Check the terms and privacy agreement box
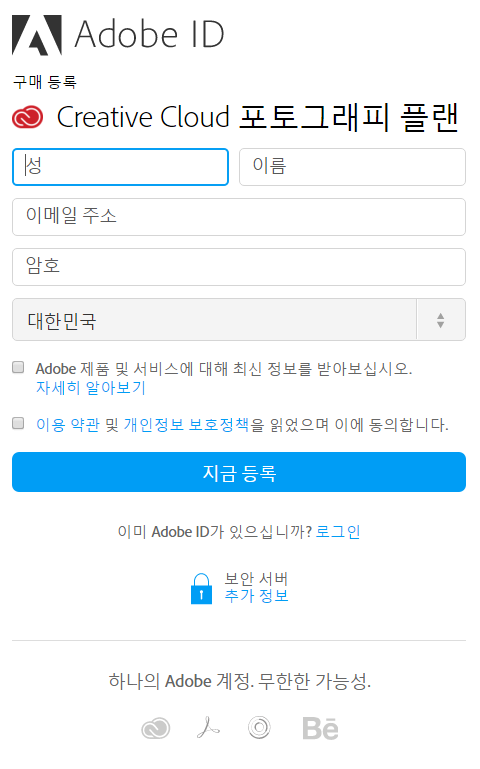The image size is (480, 769). (18, 423)
